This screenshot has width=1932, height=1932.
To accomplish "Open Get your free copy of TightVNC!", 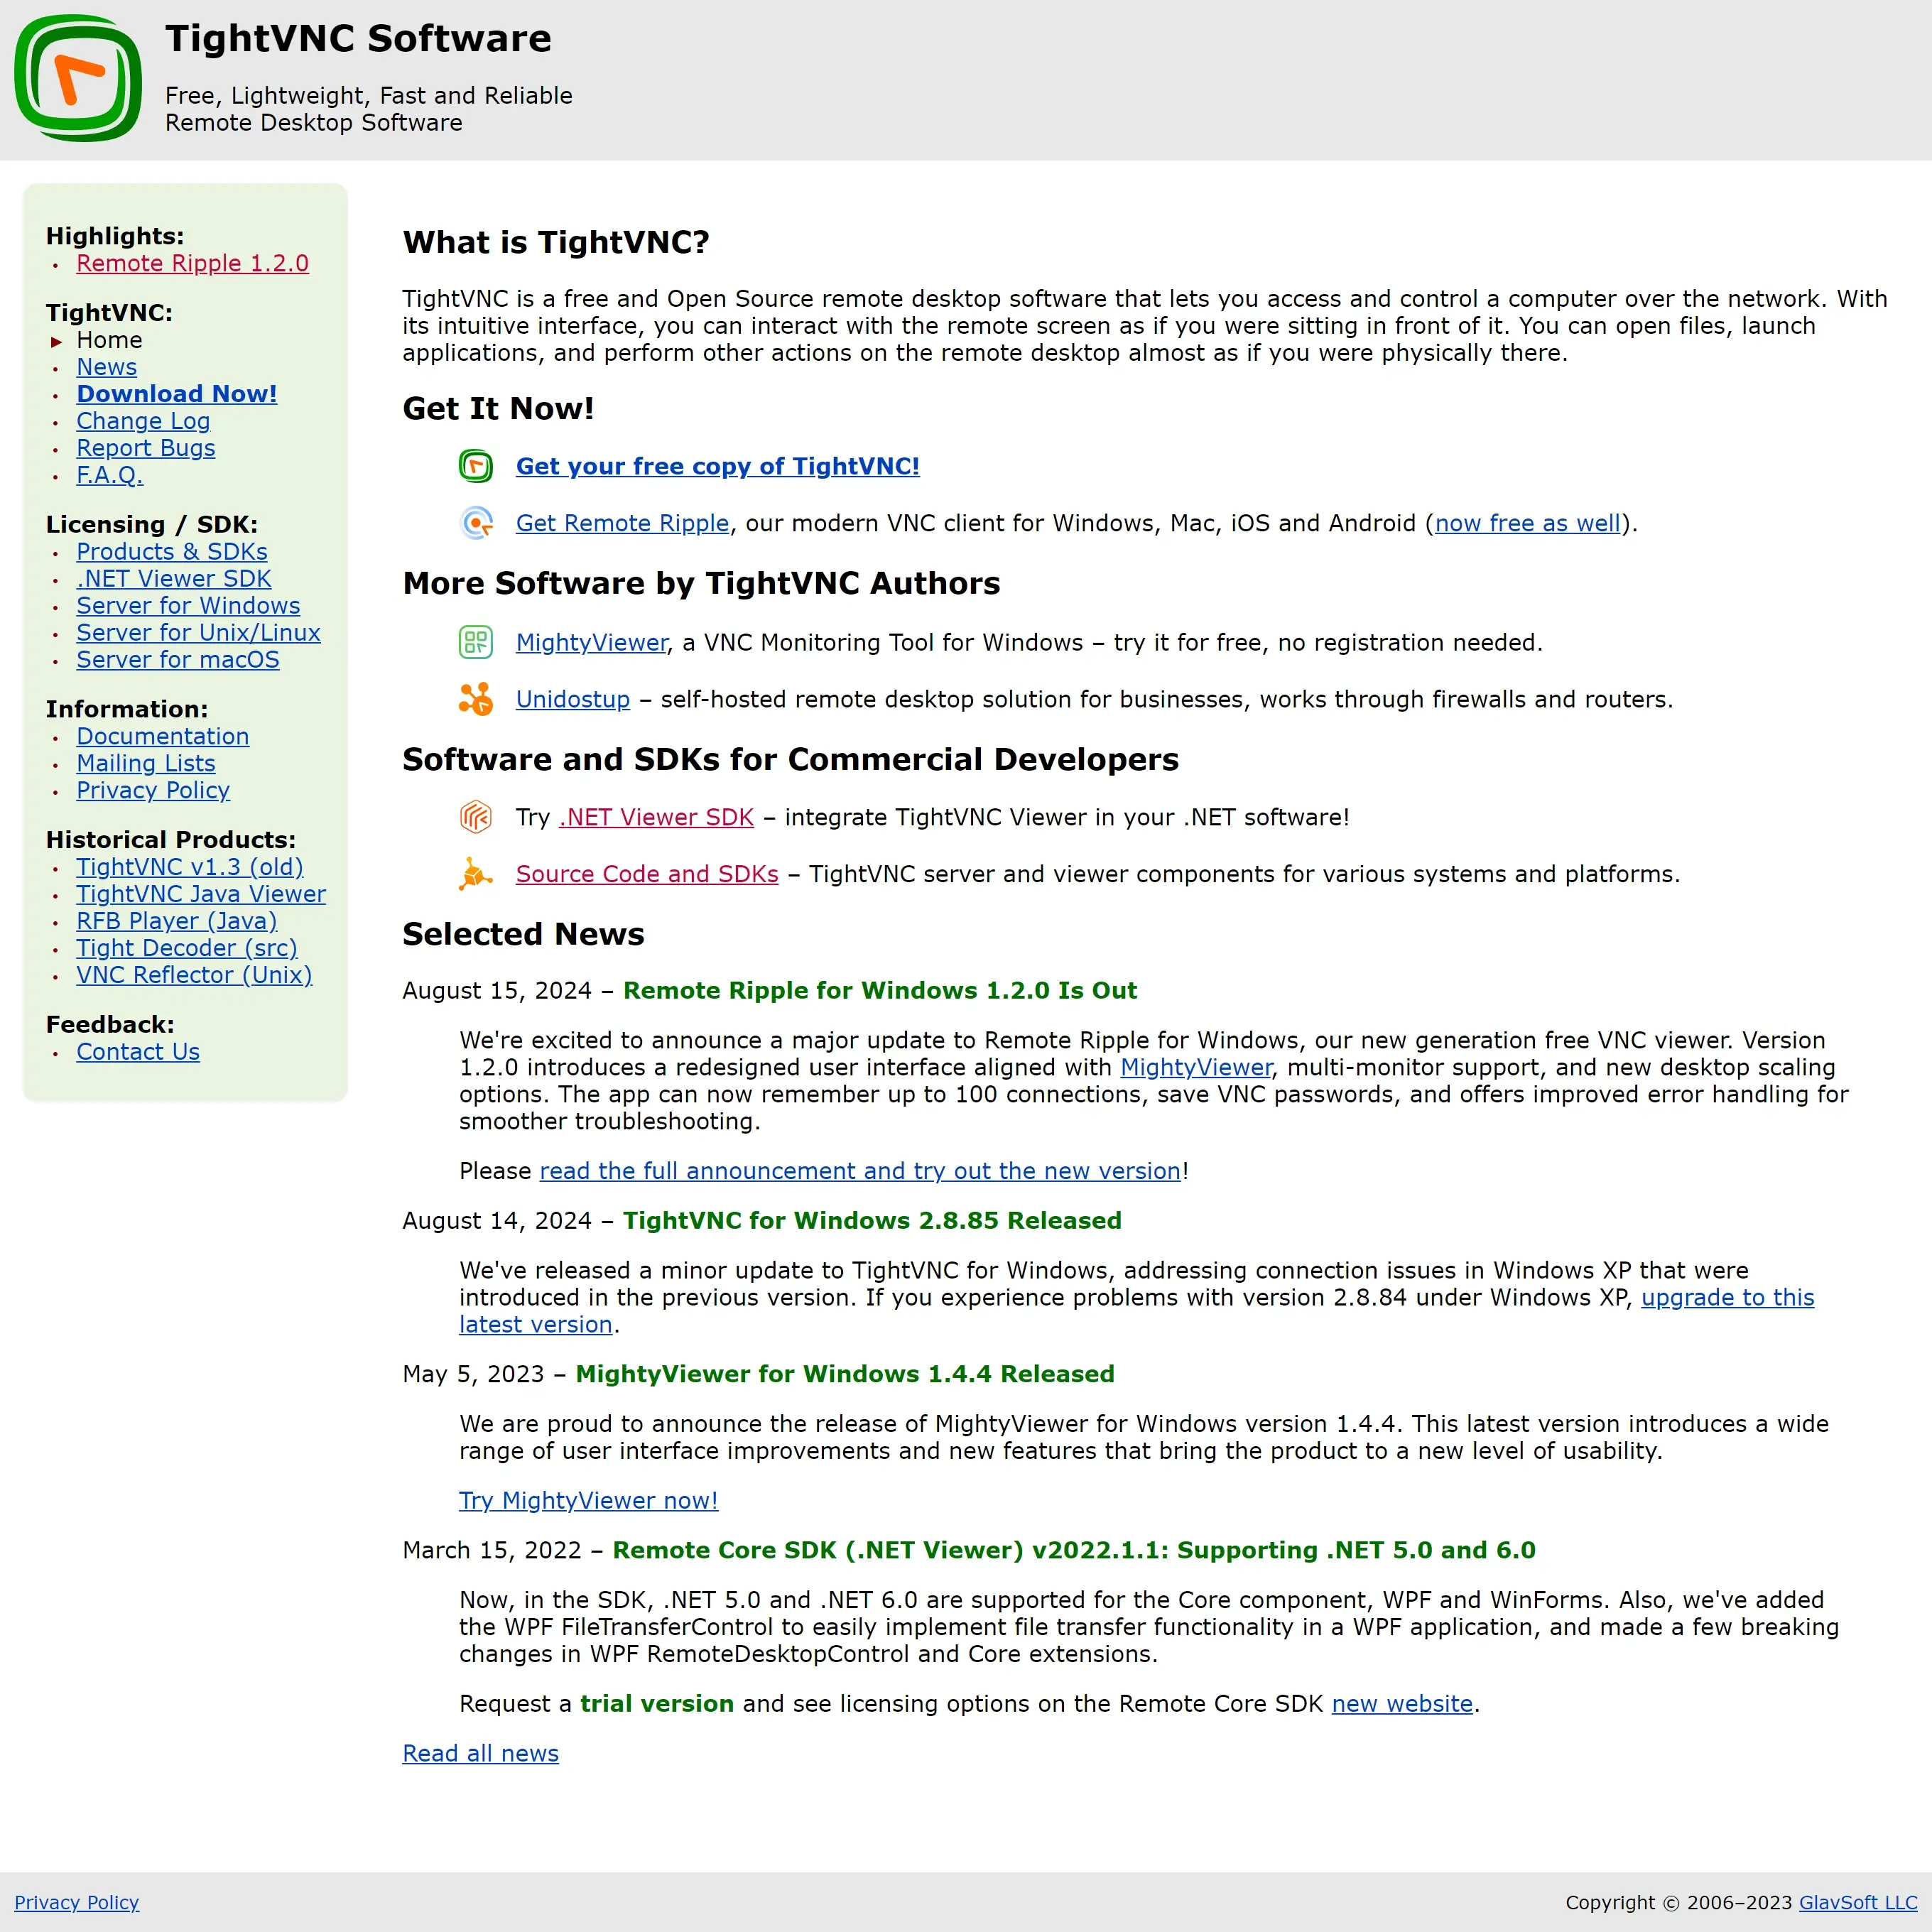I will click(718, 466).
